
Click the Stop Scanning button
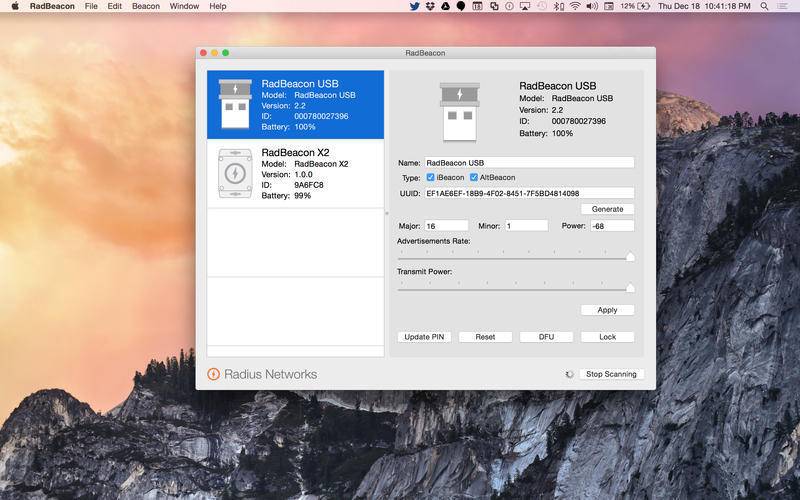(611, 374)
